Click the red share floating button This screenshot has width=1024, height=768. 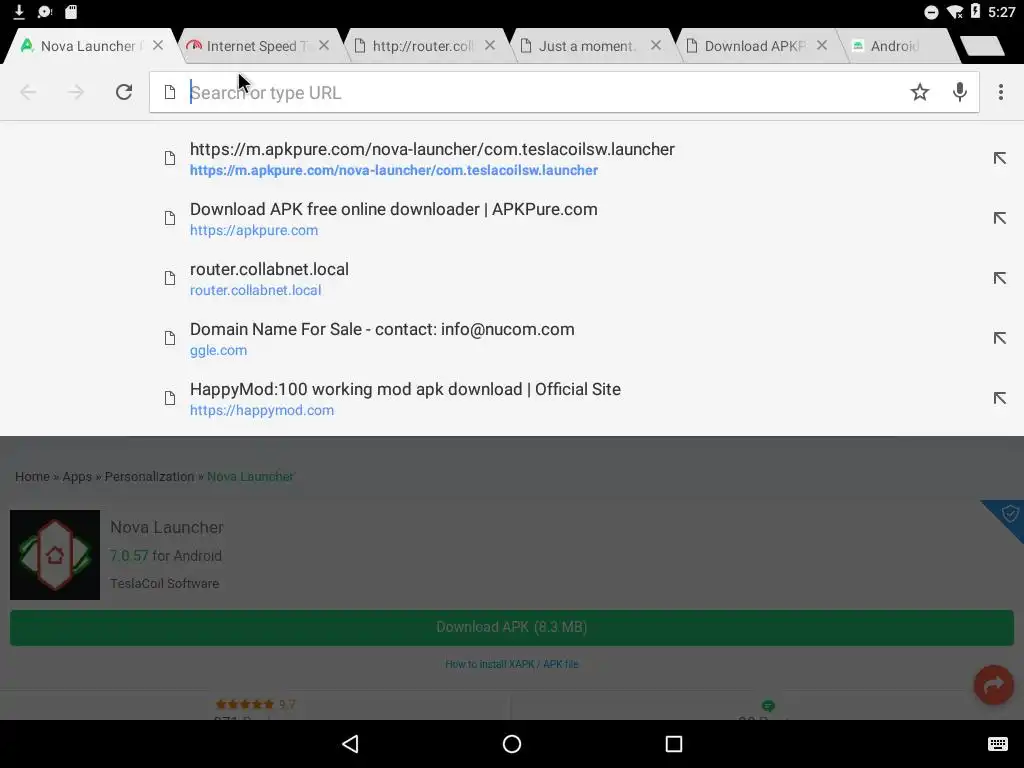tap(994, 684)
